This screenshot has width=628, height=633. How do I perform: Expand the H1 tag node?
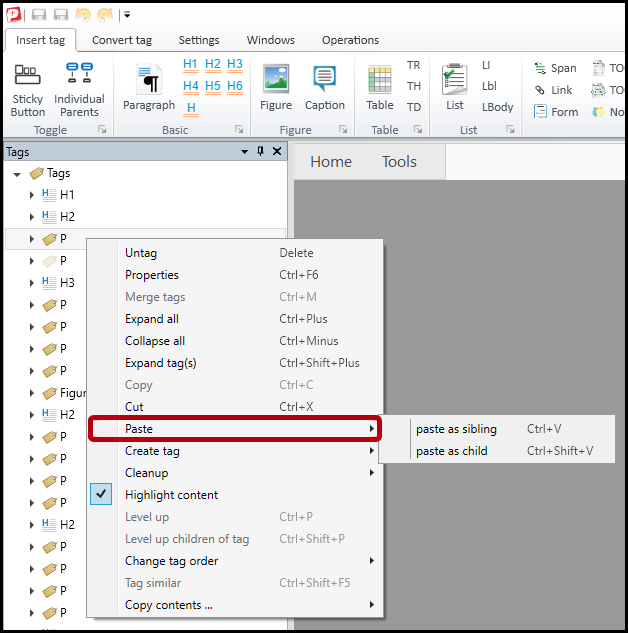coord(31,195)
